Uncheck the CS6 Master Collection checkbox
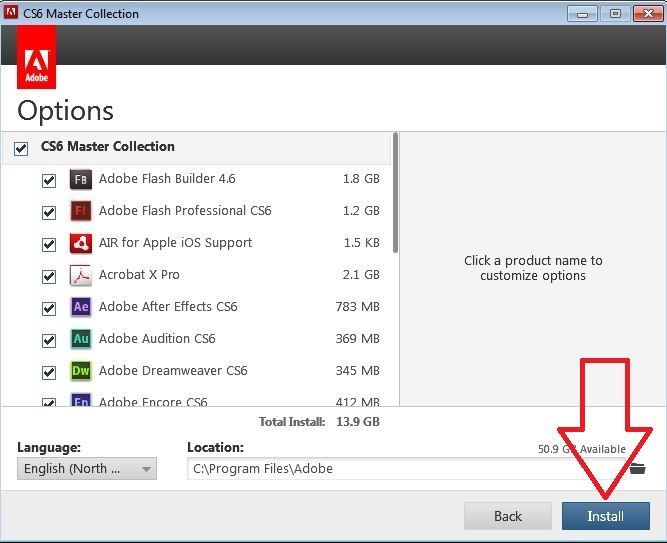Image resolution: width=667 pixels, height=543 pixels. click(21, 149)
